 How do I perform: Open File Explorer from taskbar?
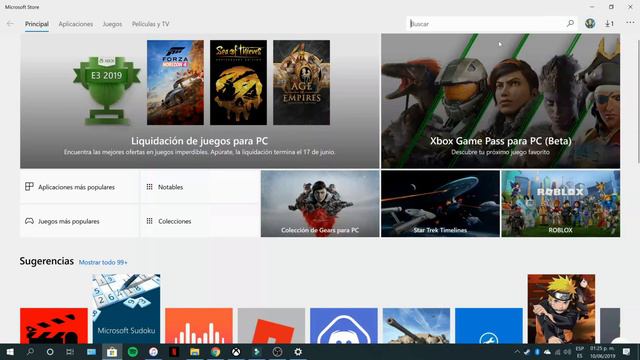tap(195, 352)
